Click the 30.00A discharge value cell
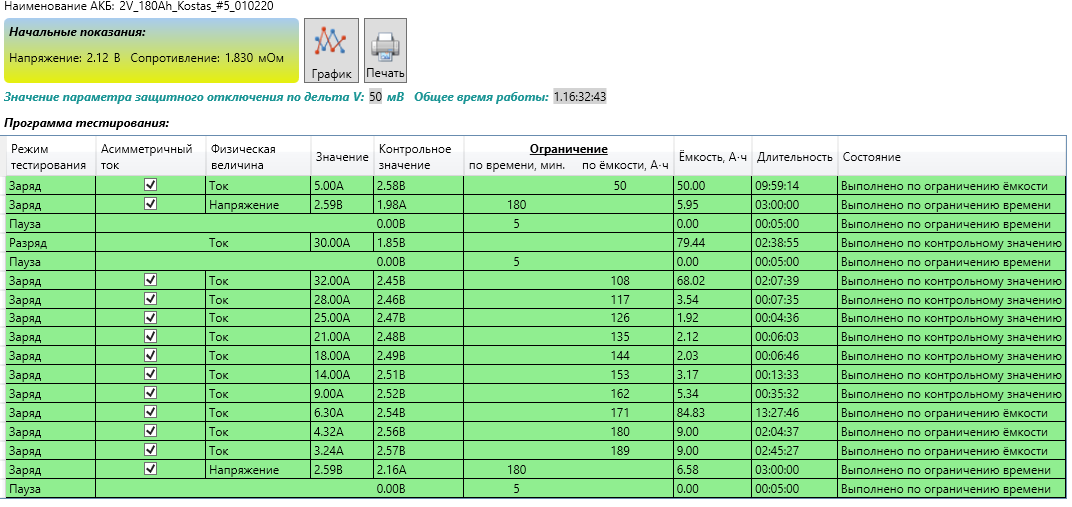The width and height of the screenshot is (1072, 507). coord(342,243)
